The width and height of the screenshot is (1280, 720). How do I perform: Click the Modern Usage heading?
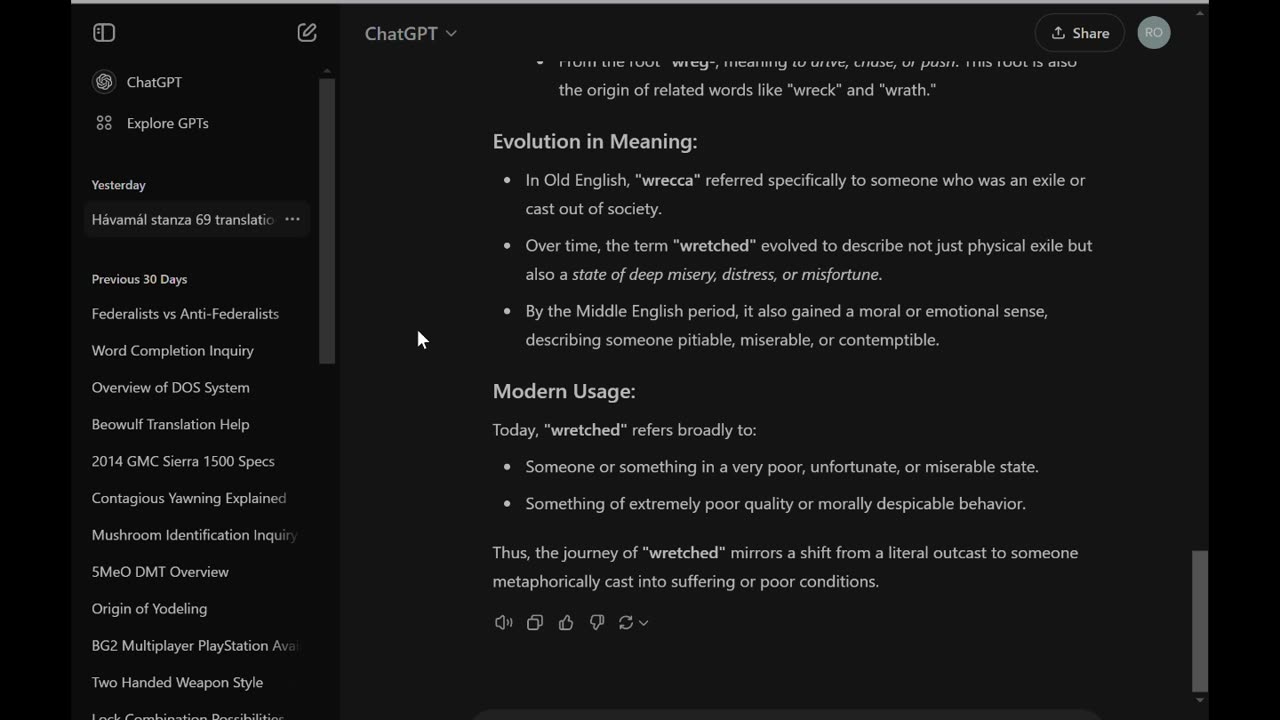point(564,391)
